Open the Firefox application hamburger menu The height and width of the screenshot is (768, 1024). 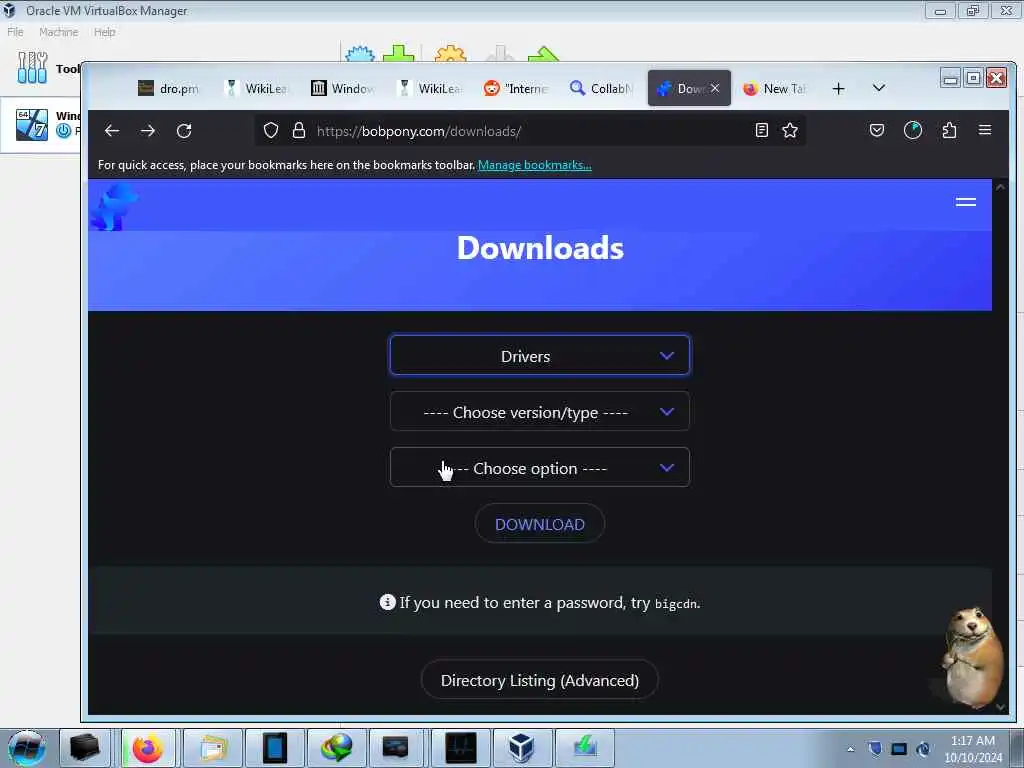click(985, 130)
